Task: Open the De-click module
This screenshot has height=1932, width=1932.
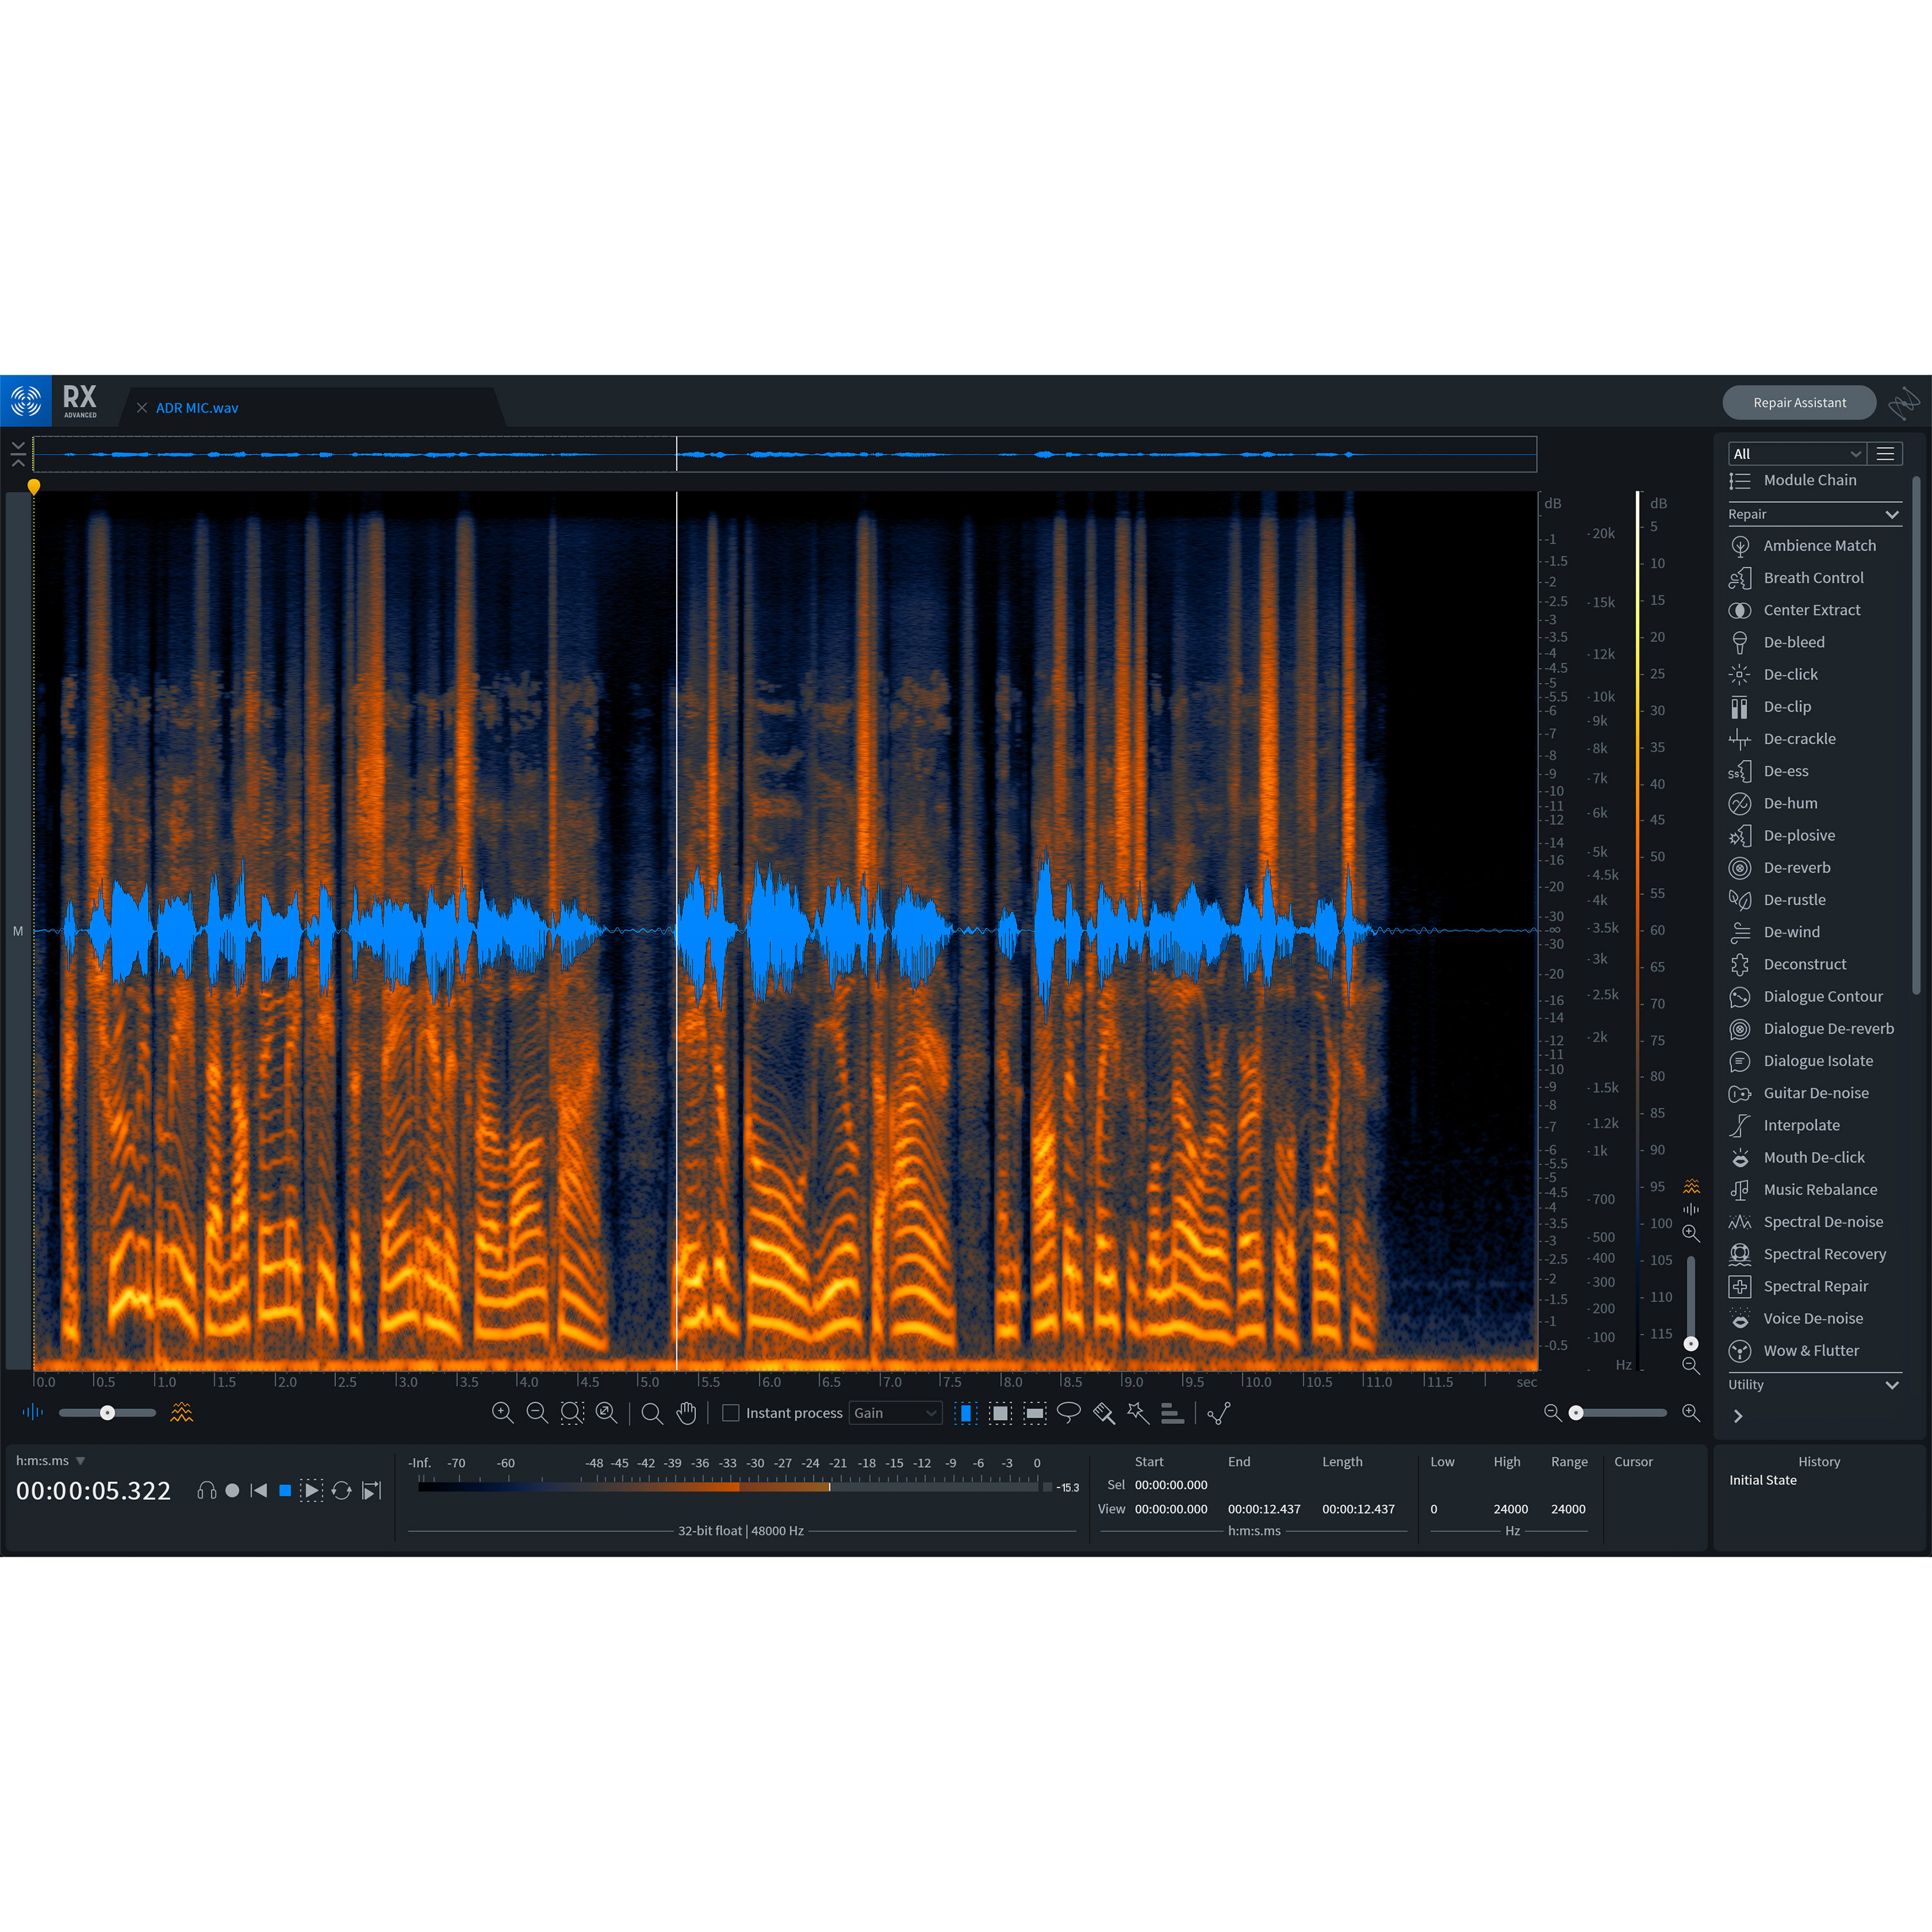Action: tap(1790, 674)
